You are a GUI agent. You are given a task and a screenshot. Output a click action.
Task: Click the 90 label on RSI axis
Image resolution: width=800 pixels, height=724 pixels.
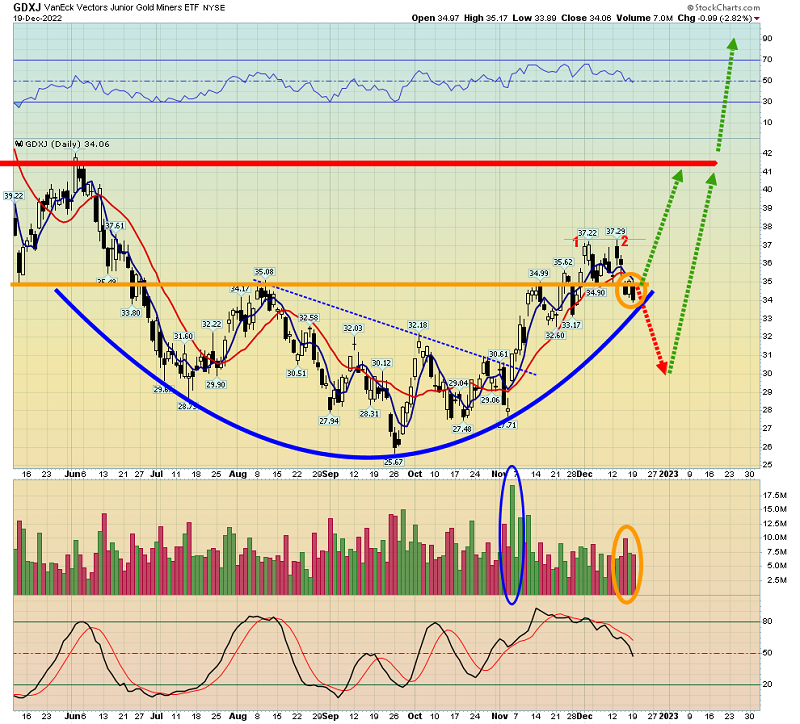767,38
